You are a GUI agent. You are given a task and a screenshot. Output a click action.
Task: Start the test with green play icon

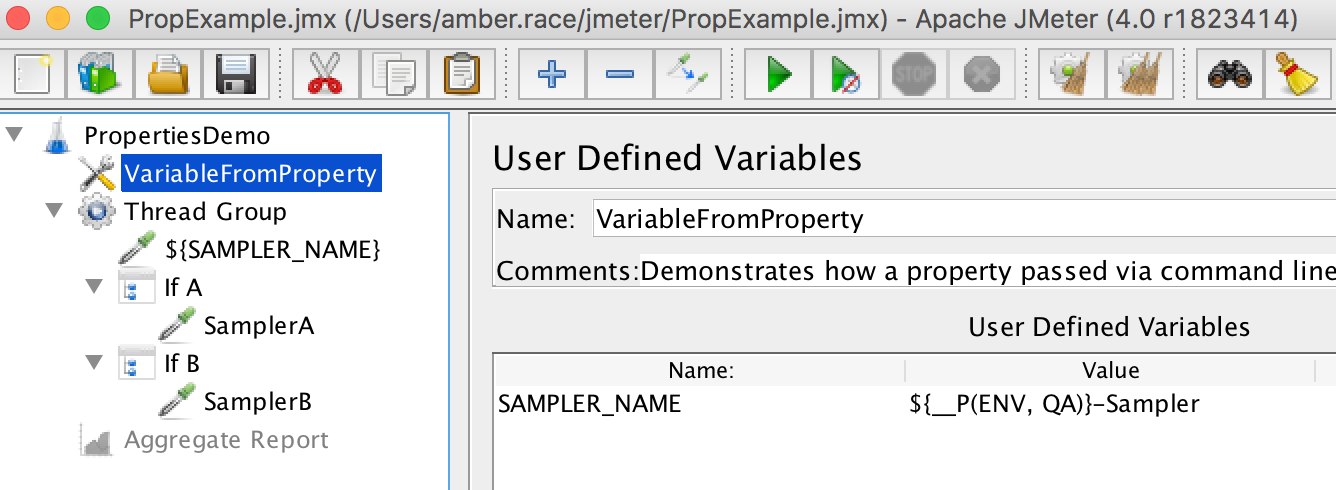778,75
